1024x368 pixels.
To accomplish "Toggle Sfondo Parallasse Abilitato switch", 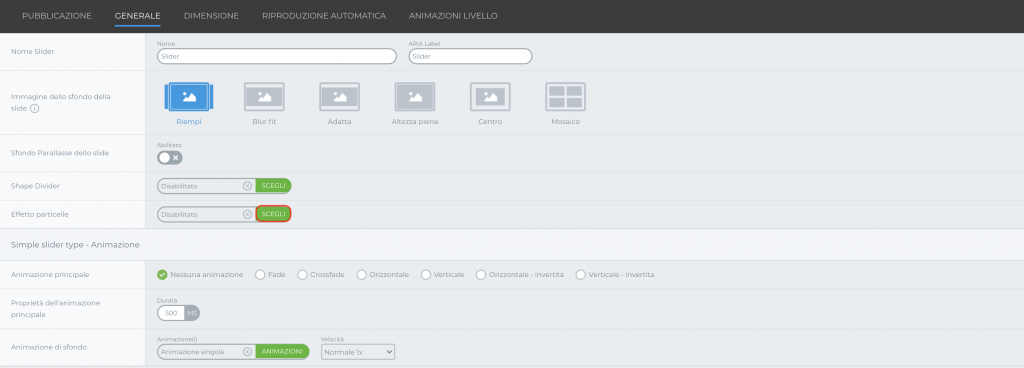I will click(170, 158).
